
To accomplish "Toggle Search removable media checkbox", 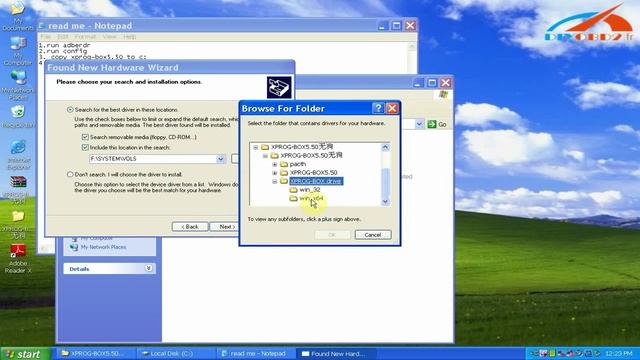I will (x=85, y=137).
